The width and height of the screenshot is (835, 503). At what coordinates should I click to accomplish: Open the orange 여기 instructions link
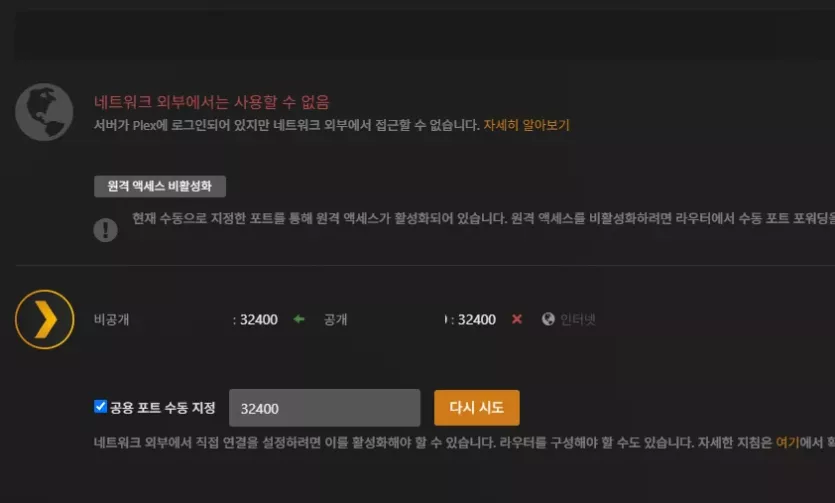(x=787, y=442)
